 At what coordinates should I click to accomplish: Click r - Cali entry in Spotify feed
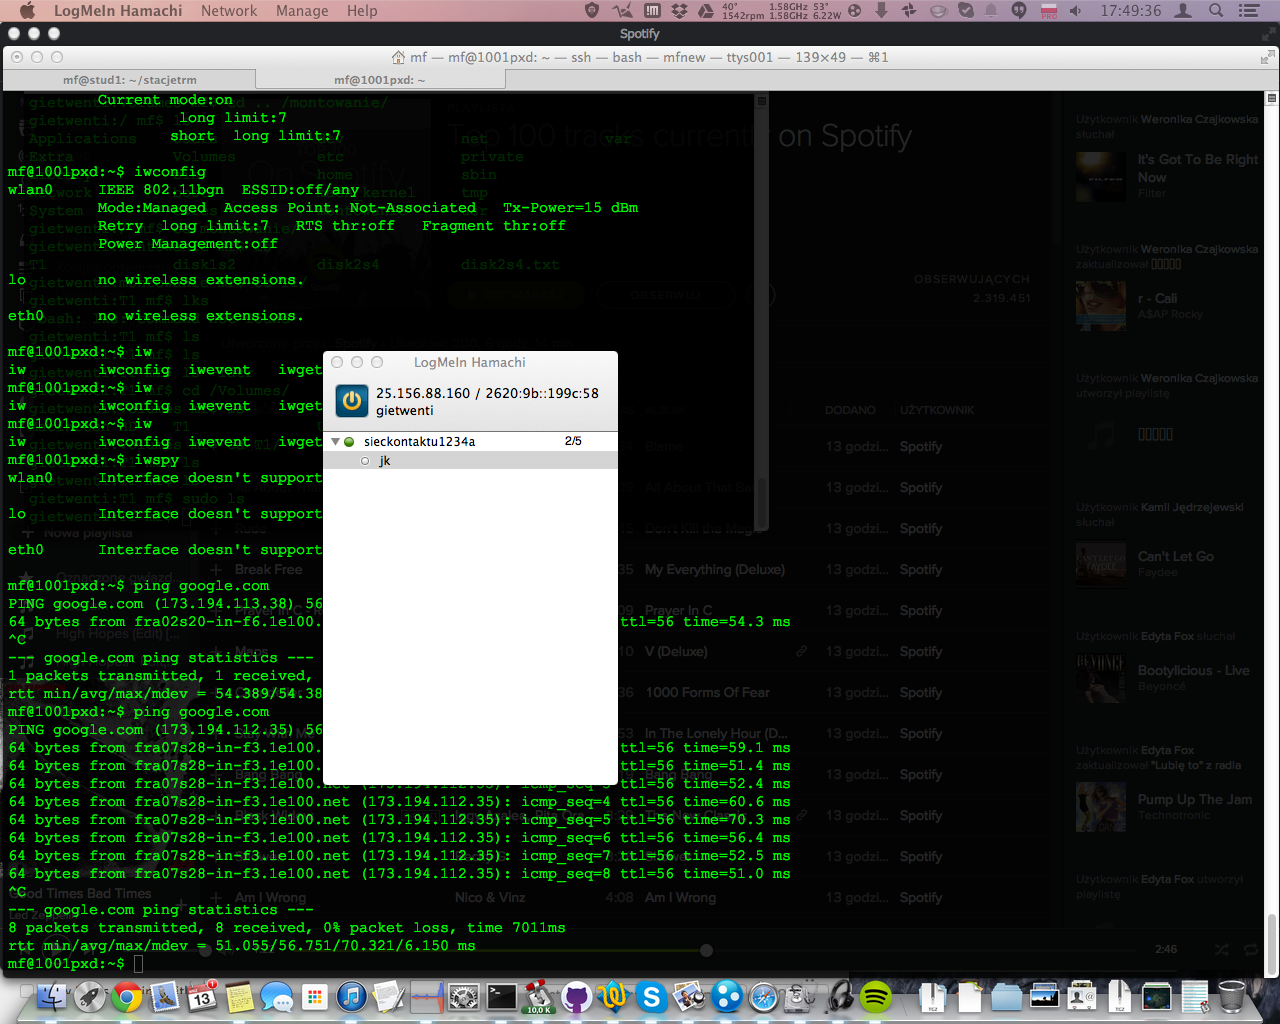(1157, 298)
